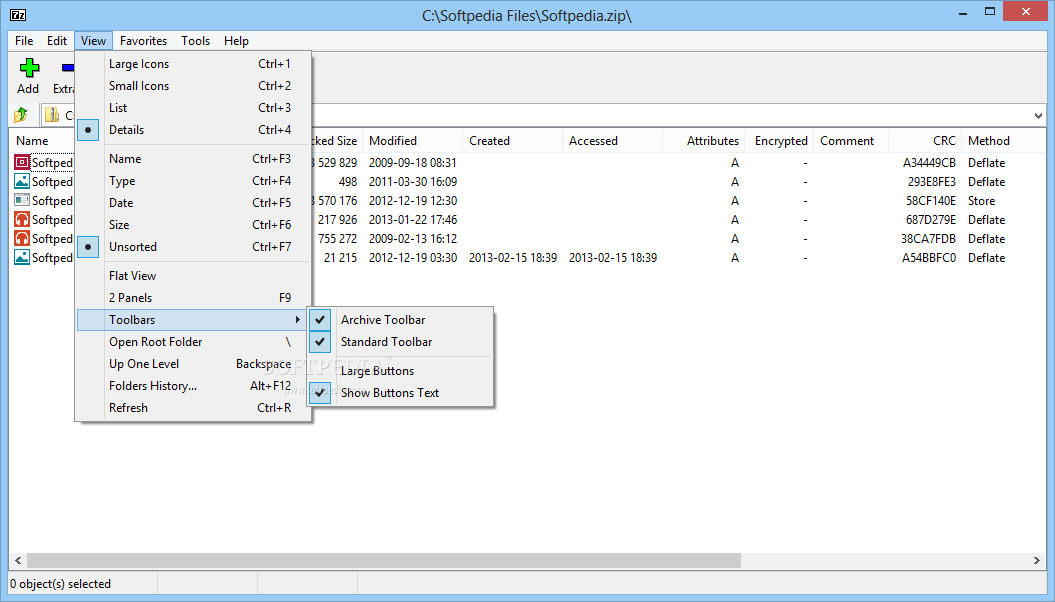1055x602 pixels.
Task: Select the Softped image file created 2013-02-15
Action: coord(44,258)
